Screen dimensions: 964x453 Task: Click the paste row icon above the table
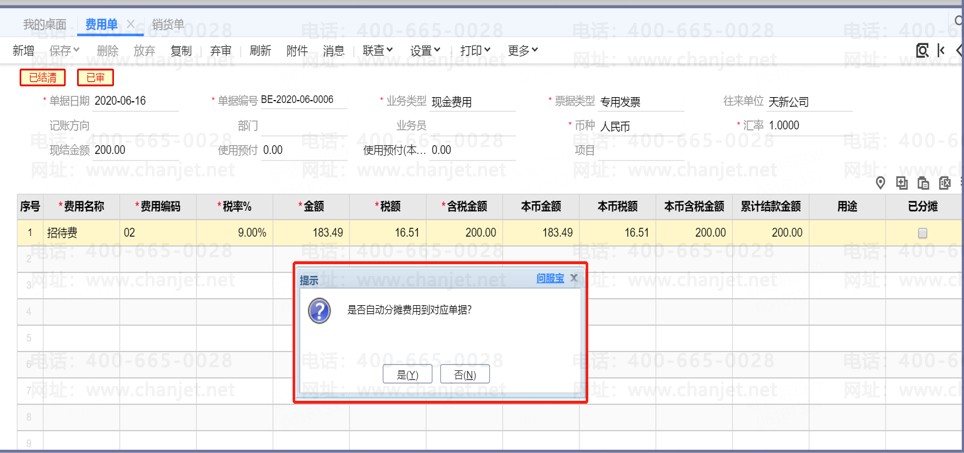click(x=923, y=183)
